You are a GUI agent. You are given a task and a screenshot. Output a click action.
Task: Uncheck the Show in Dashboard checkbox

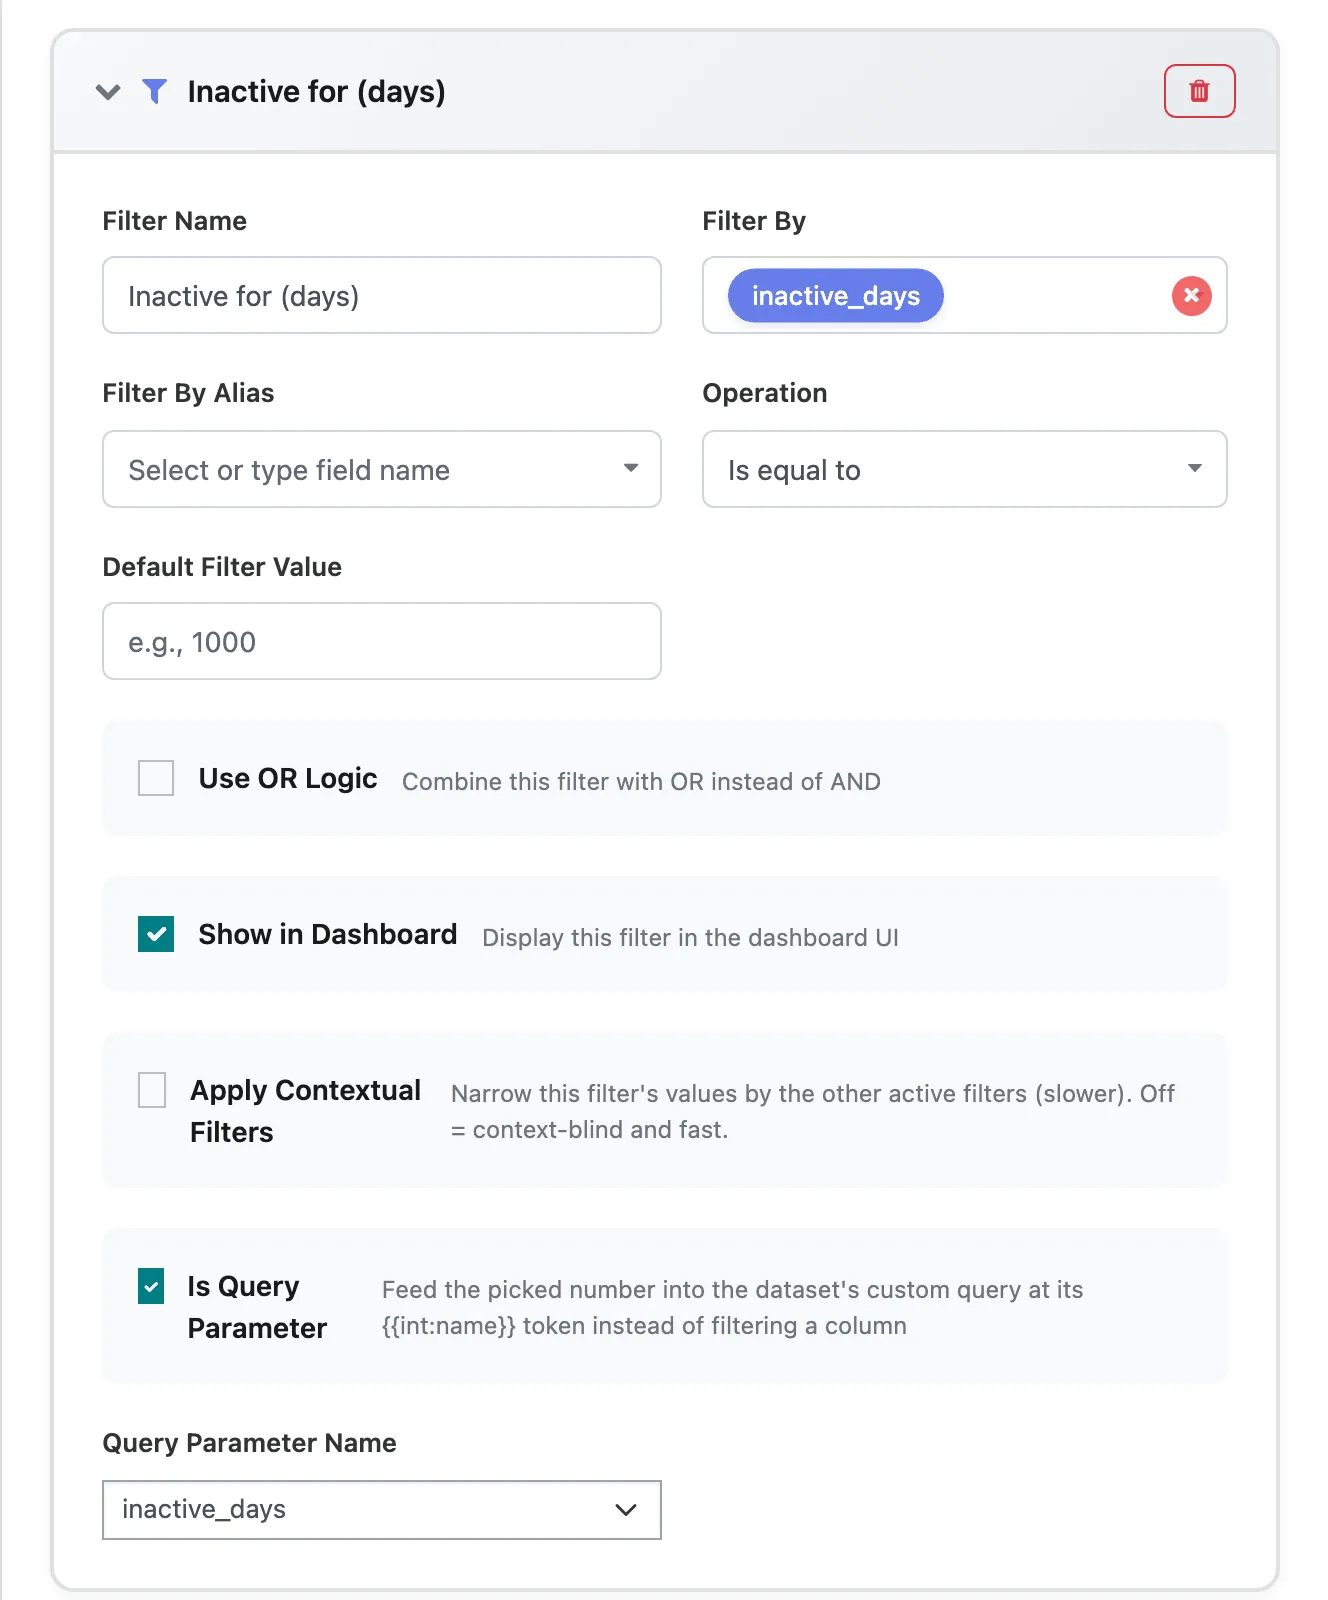pyautogui.click(x=156, y=934)
